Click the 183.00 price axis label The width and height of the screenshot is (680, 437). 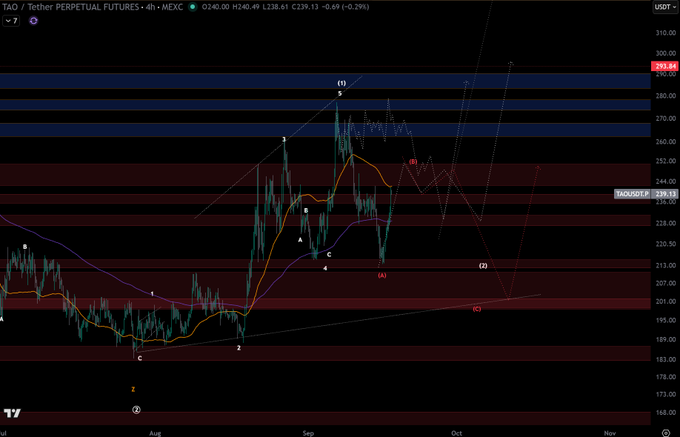tap(666, 359)
